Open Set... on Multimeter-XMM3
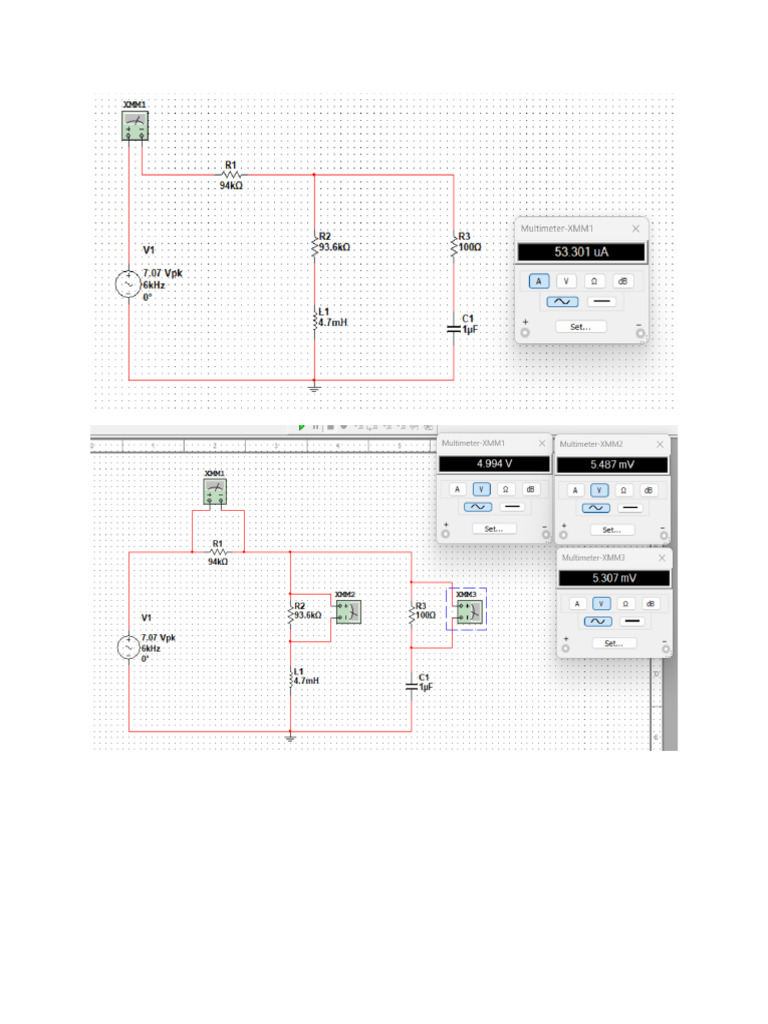The width and height of the screenshot is (768, 1024). point(614,644)
